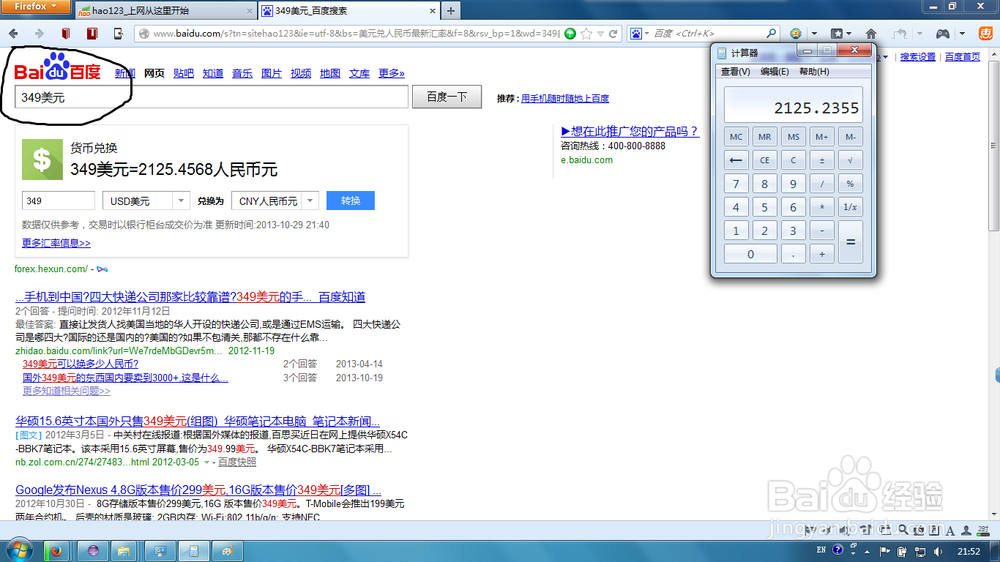
Task: Click into the 349美元 search field
Action: pos(212,97)
